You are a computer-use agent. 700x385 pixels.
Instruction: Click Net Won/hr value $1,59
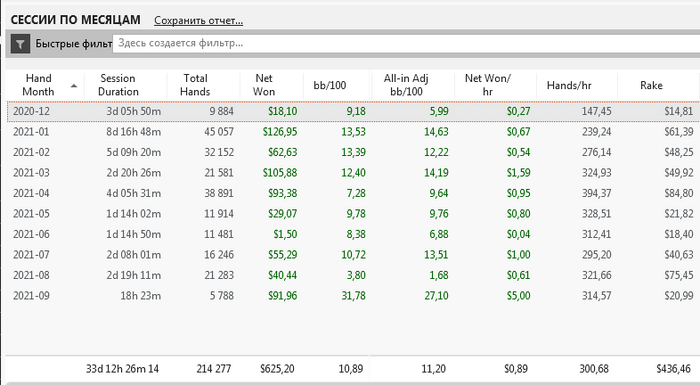[519, 173]
